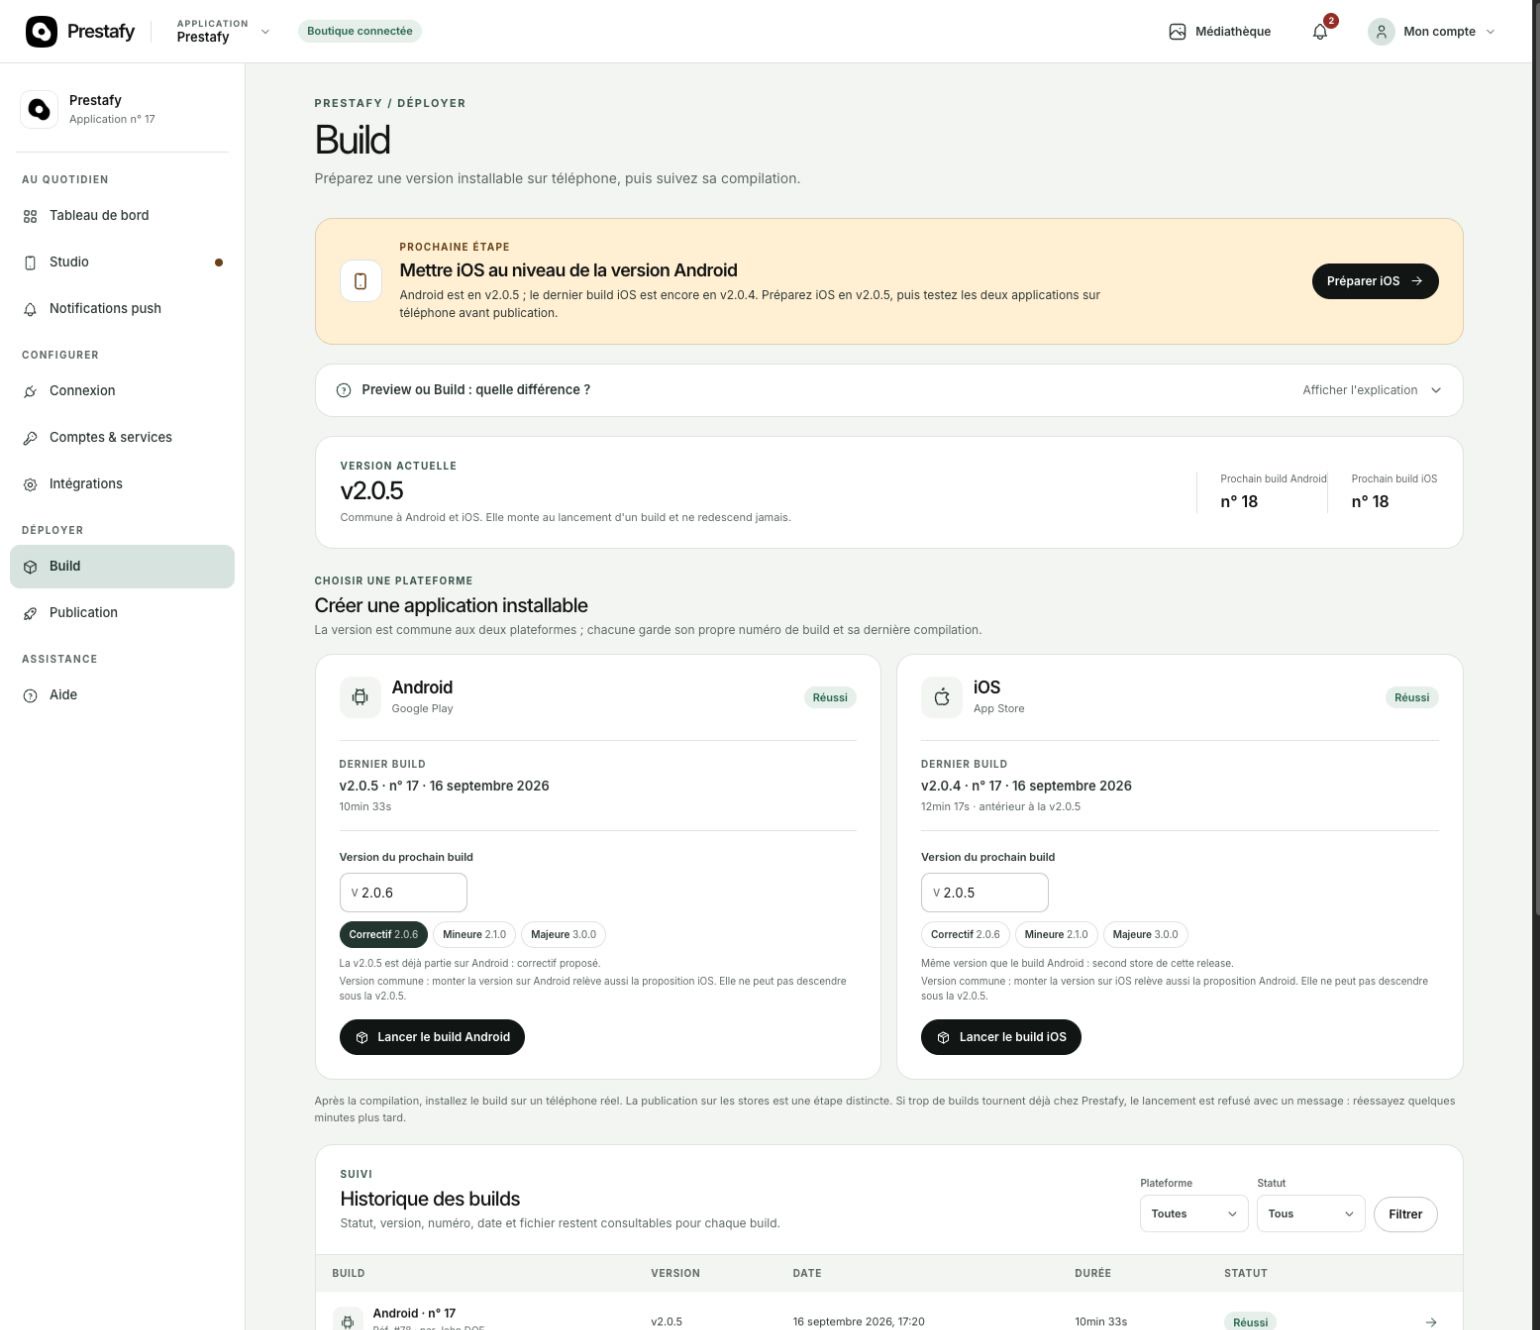This screenshot has height=1330, width=1540.
Task: Click the Android version field showing 2.0.6
Action: 403,893
